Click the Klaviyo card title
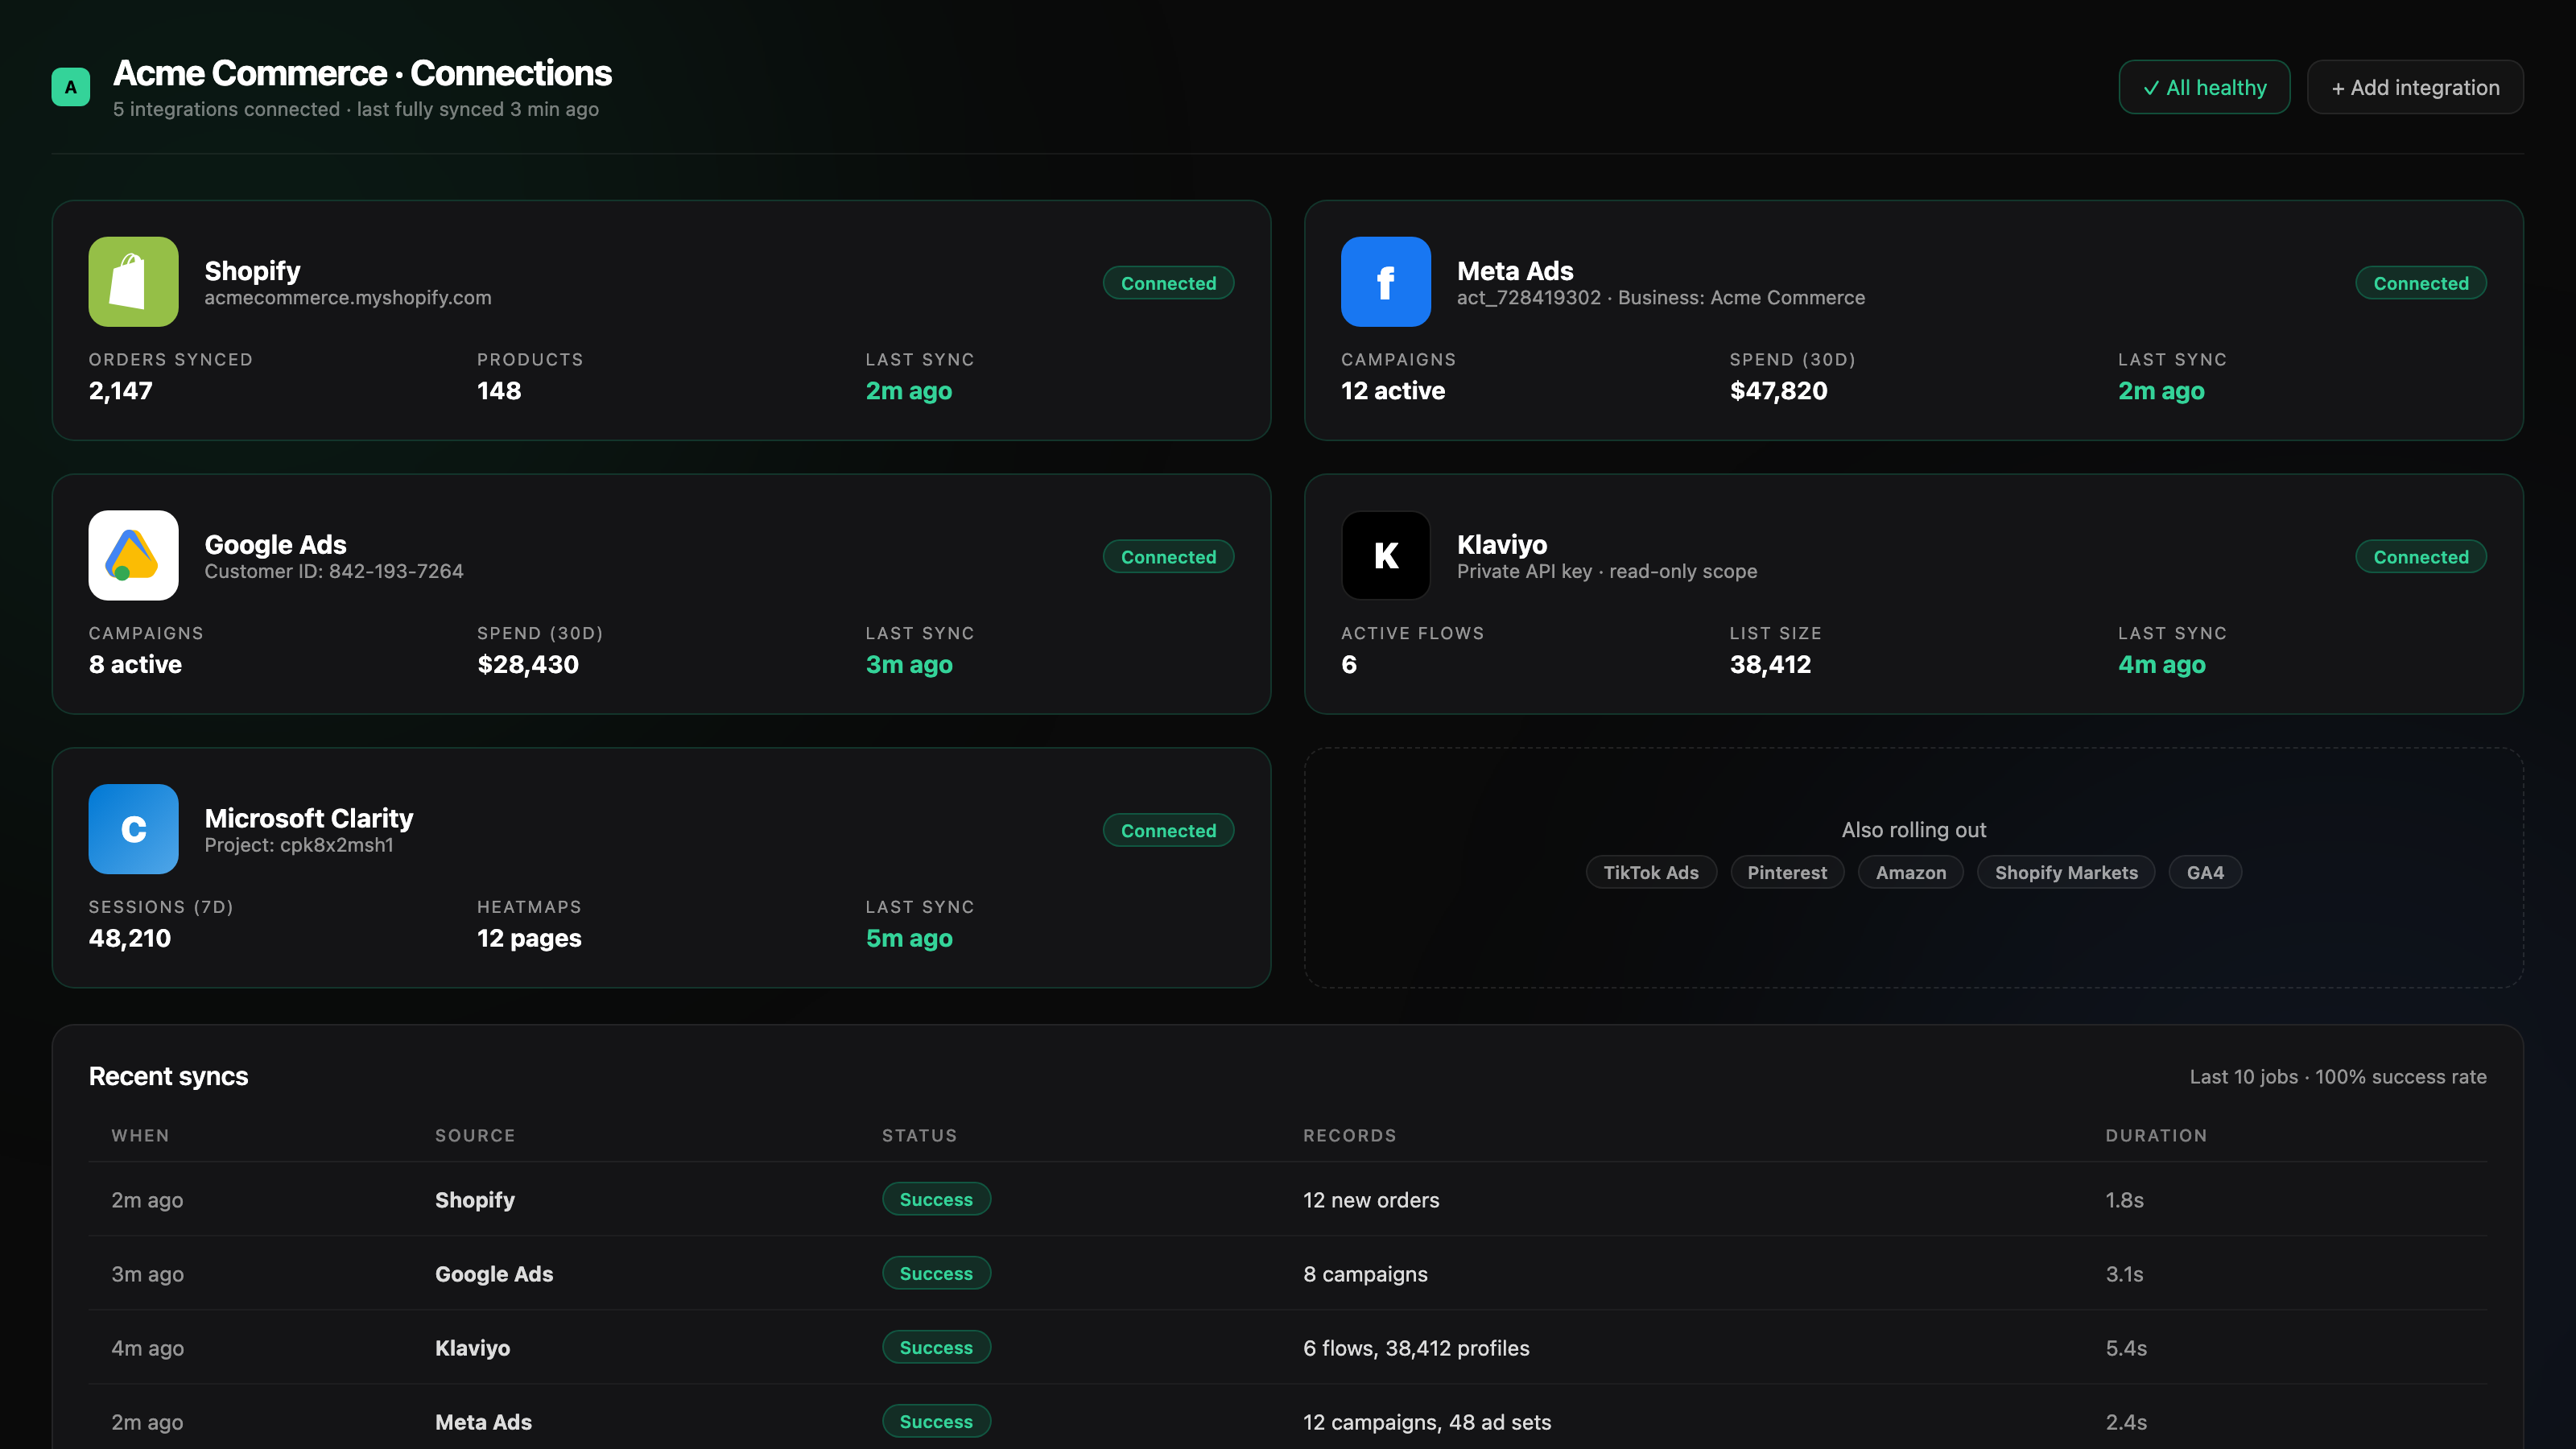This screenshot has width=2576, height=1449. [x=1502, y=545]
